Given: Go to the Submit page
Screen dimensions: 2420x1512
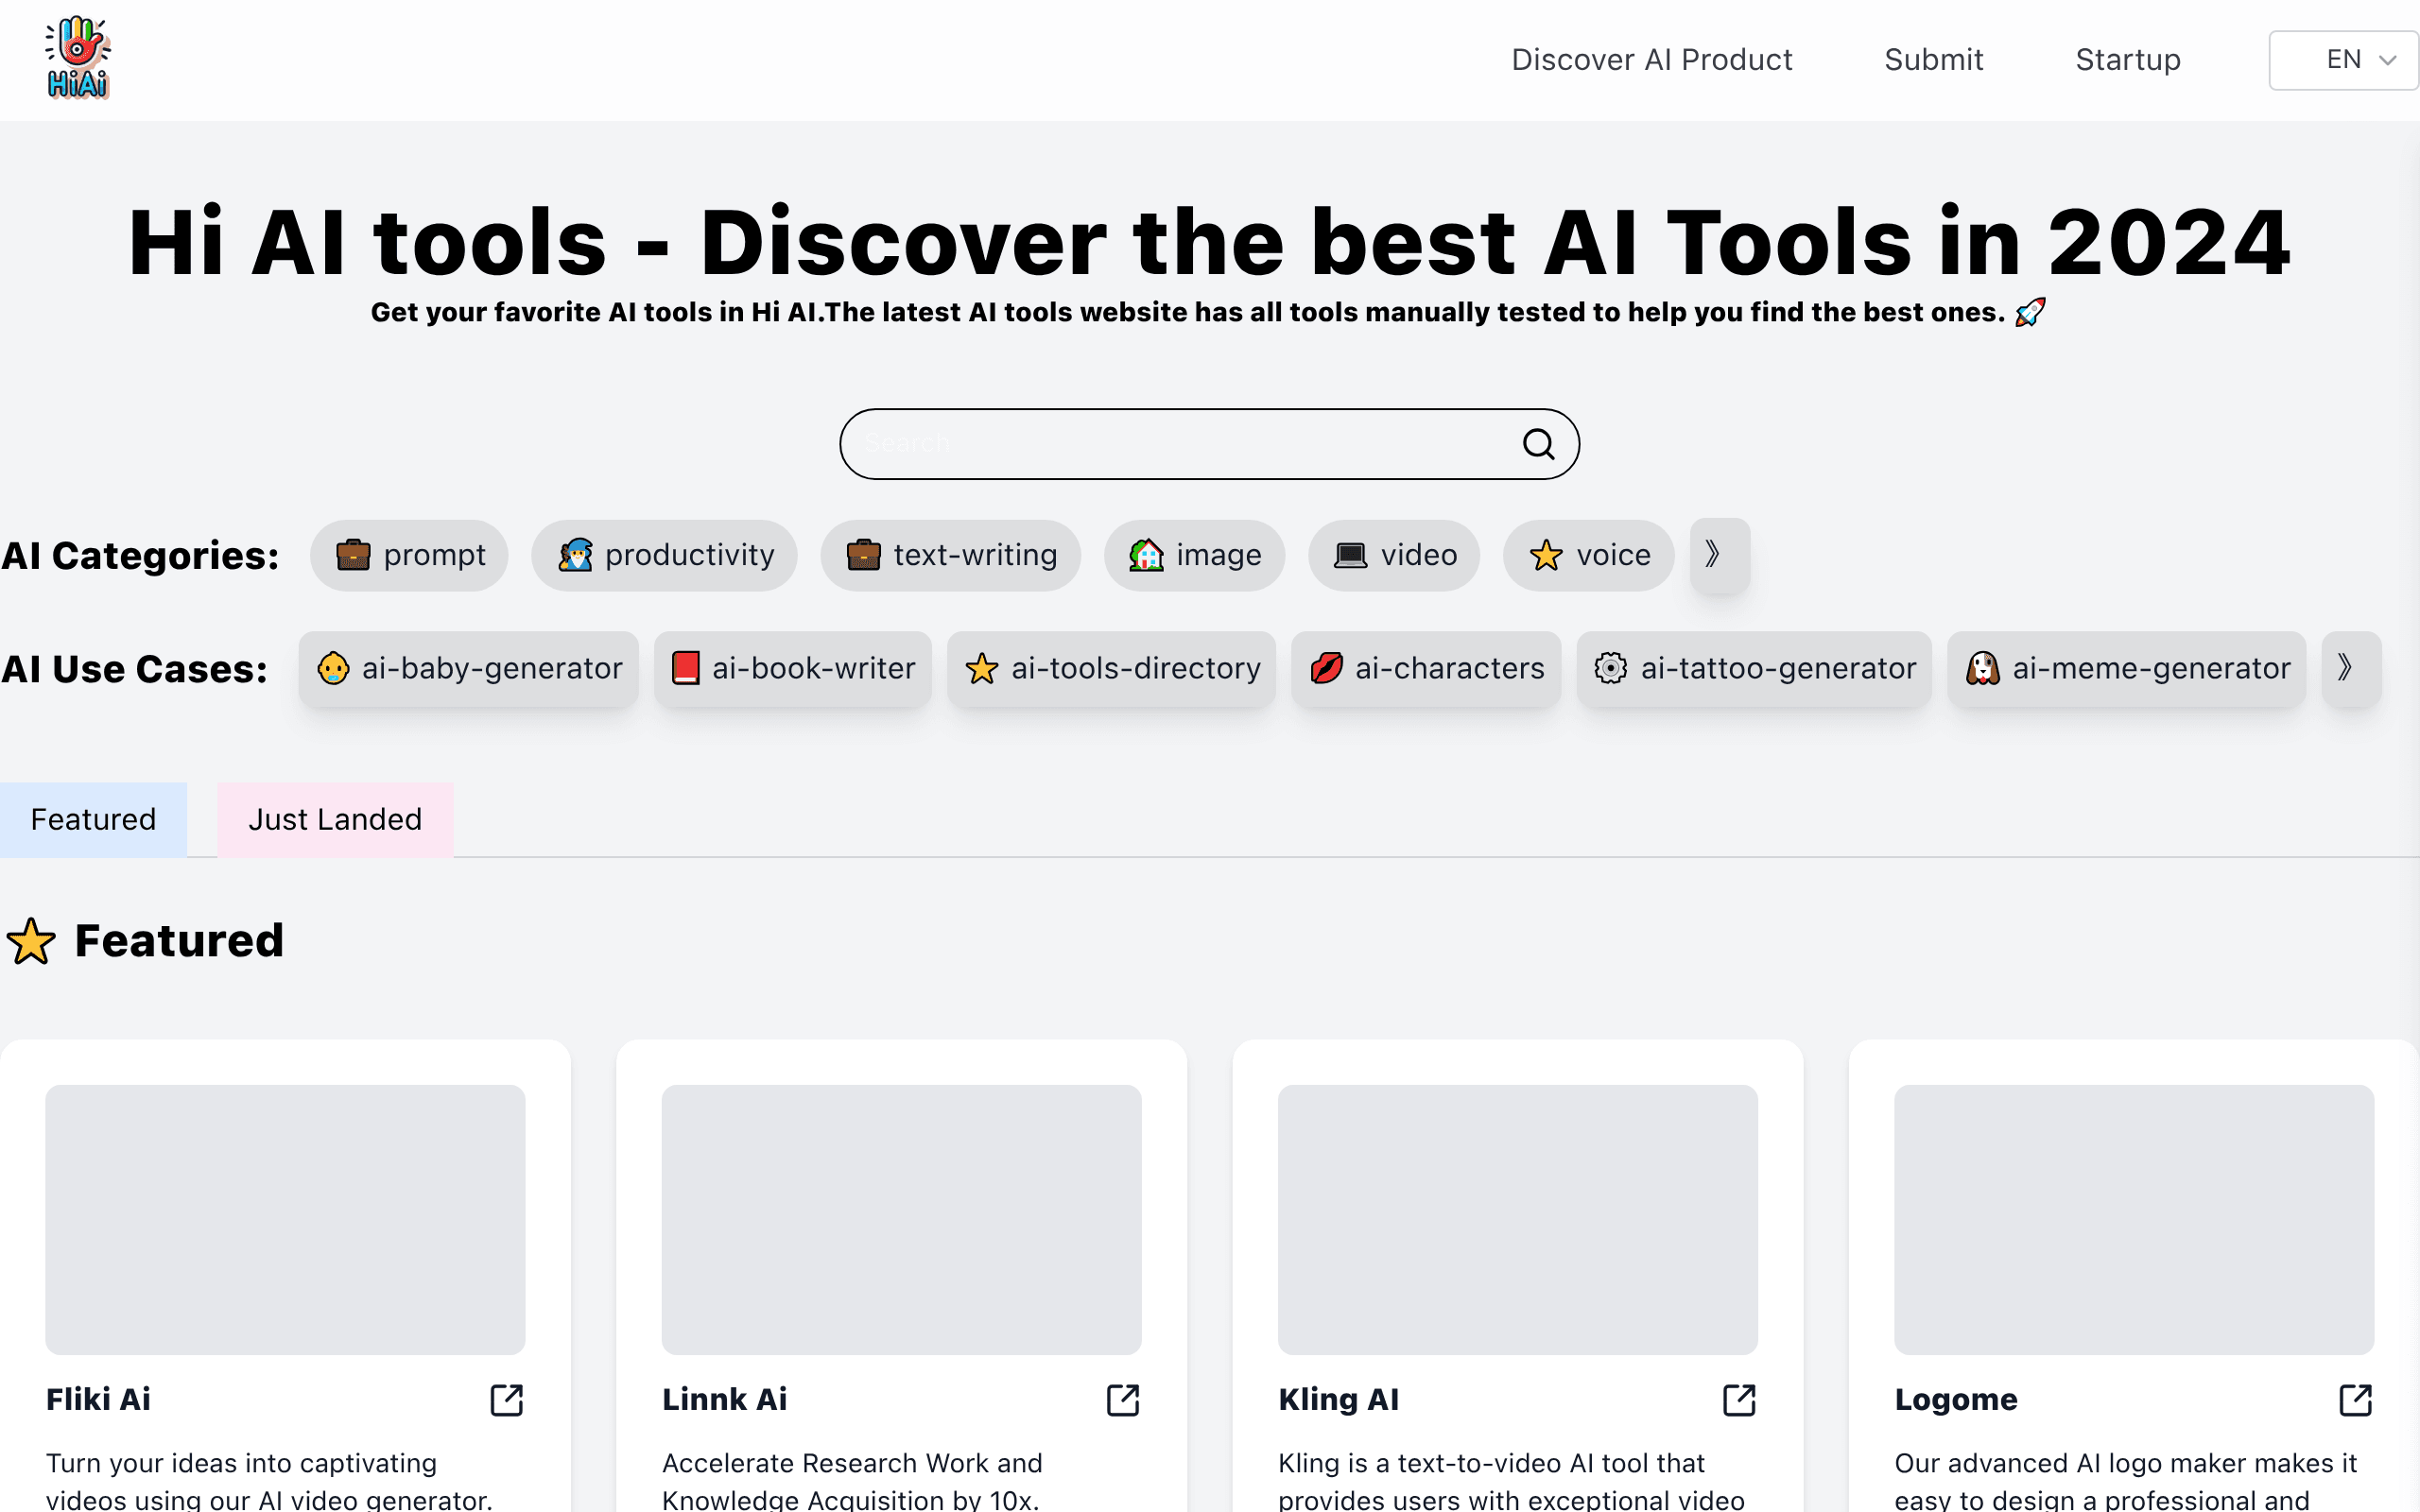Looking at the screenshot, I should (x=1934, y=60).
